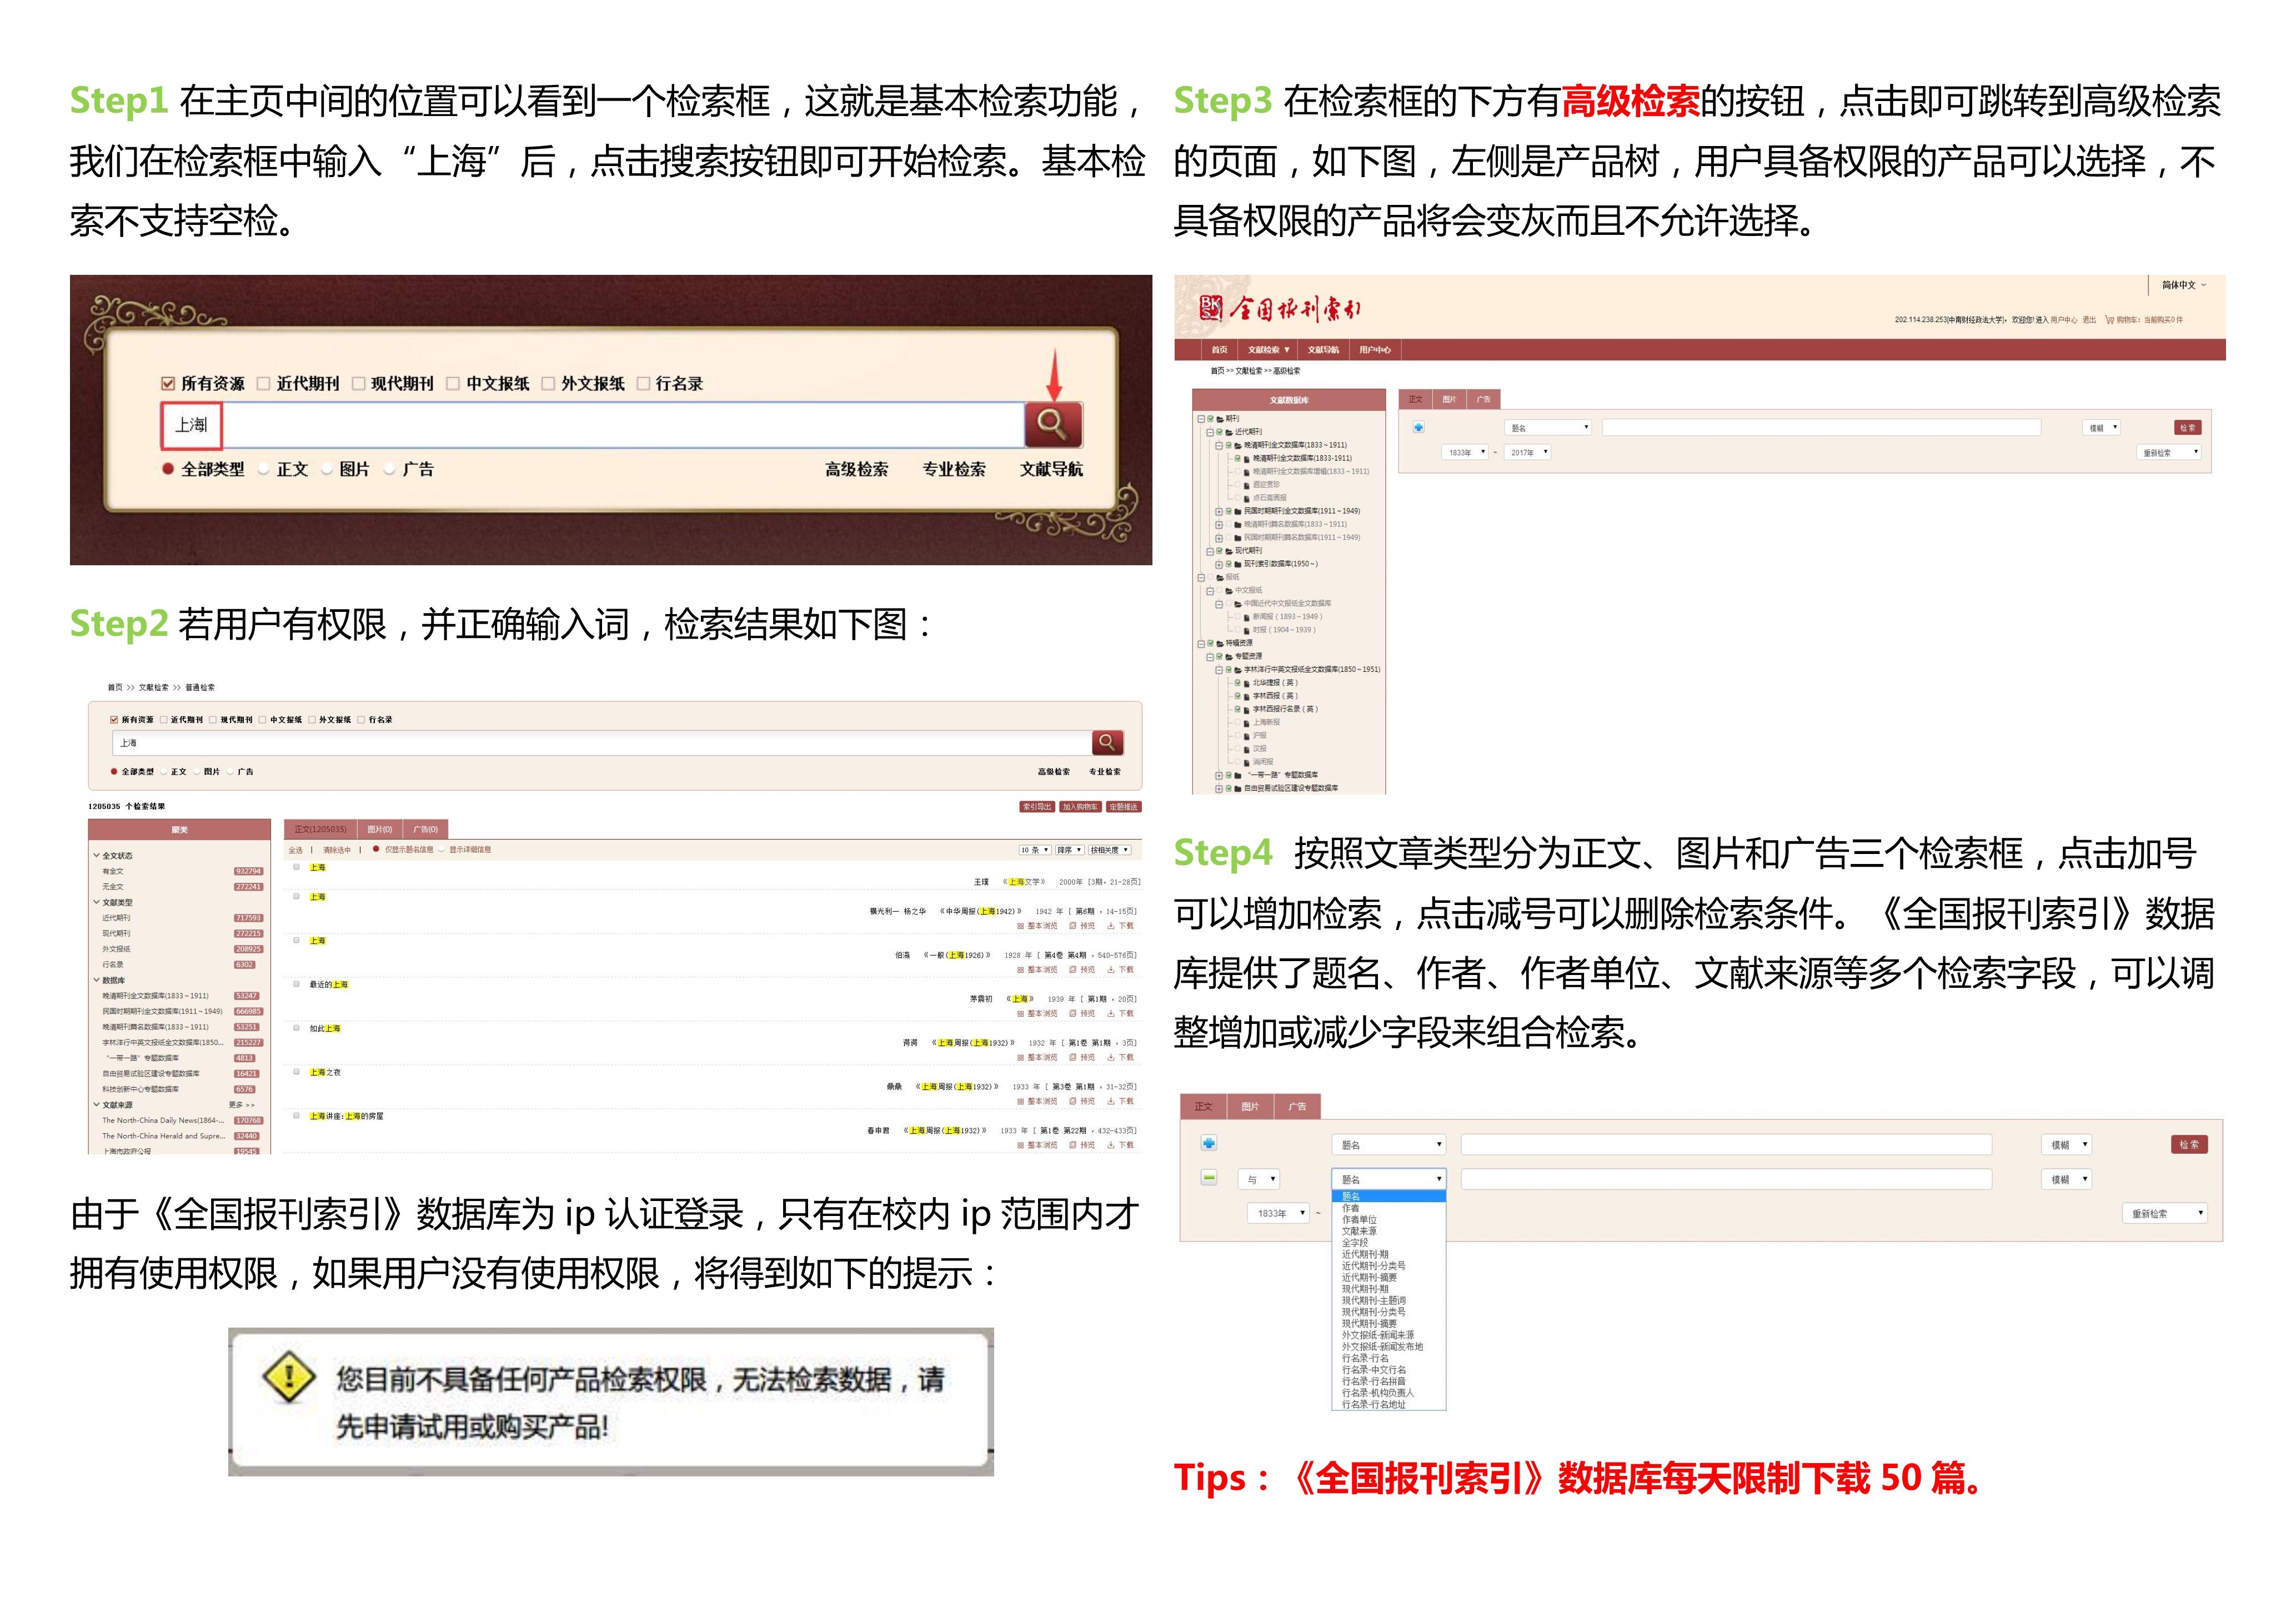The image size is (2296, 1623).
Task: Switch to 图片 tab in Step4 panel
Action: point(1250,1106)
